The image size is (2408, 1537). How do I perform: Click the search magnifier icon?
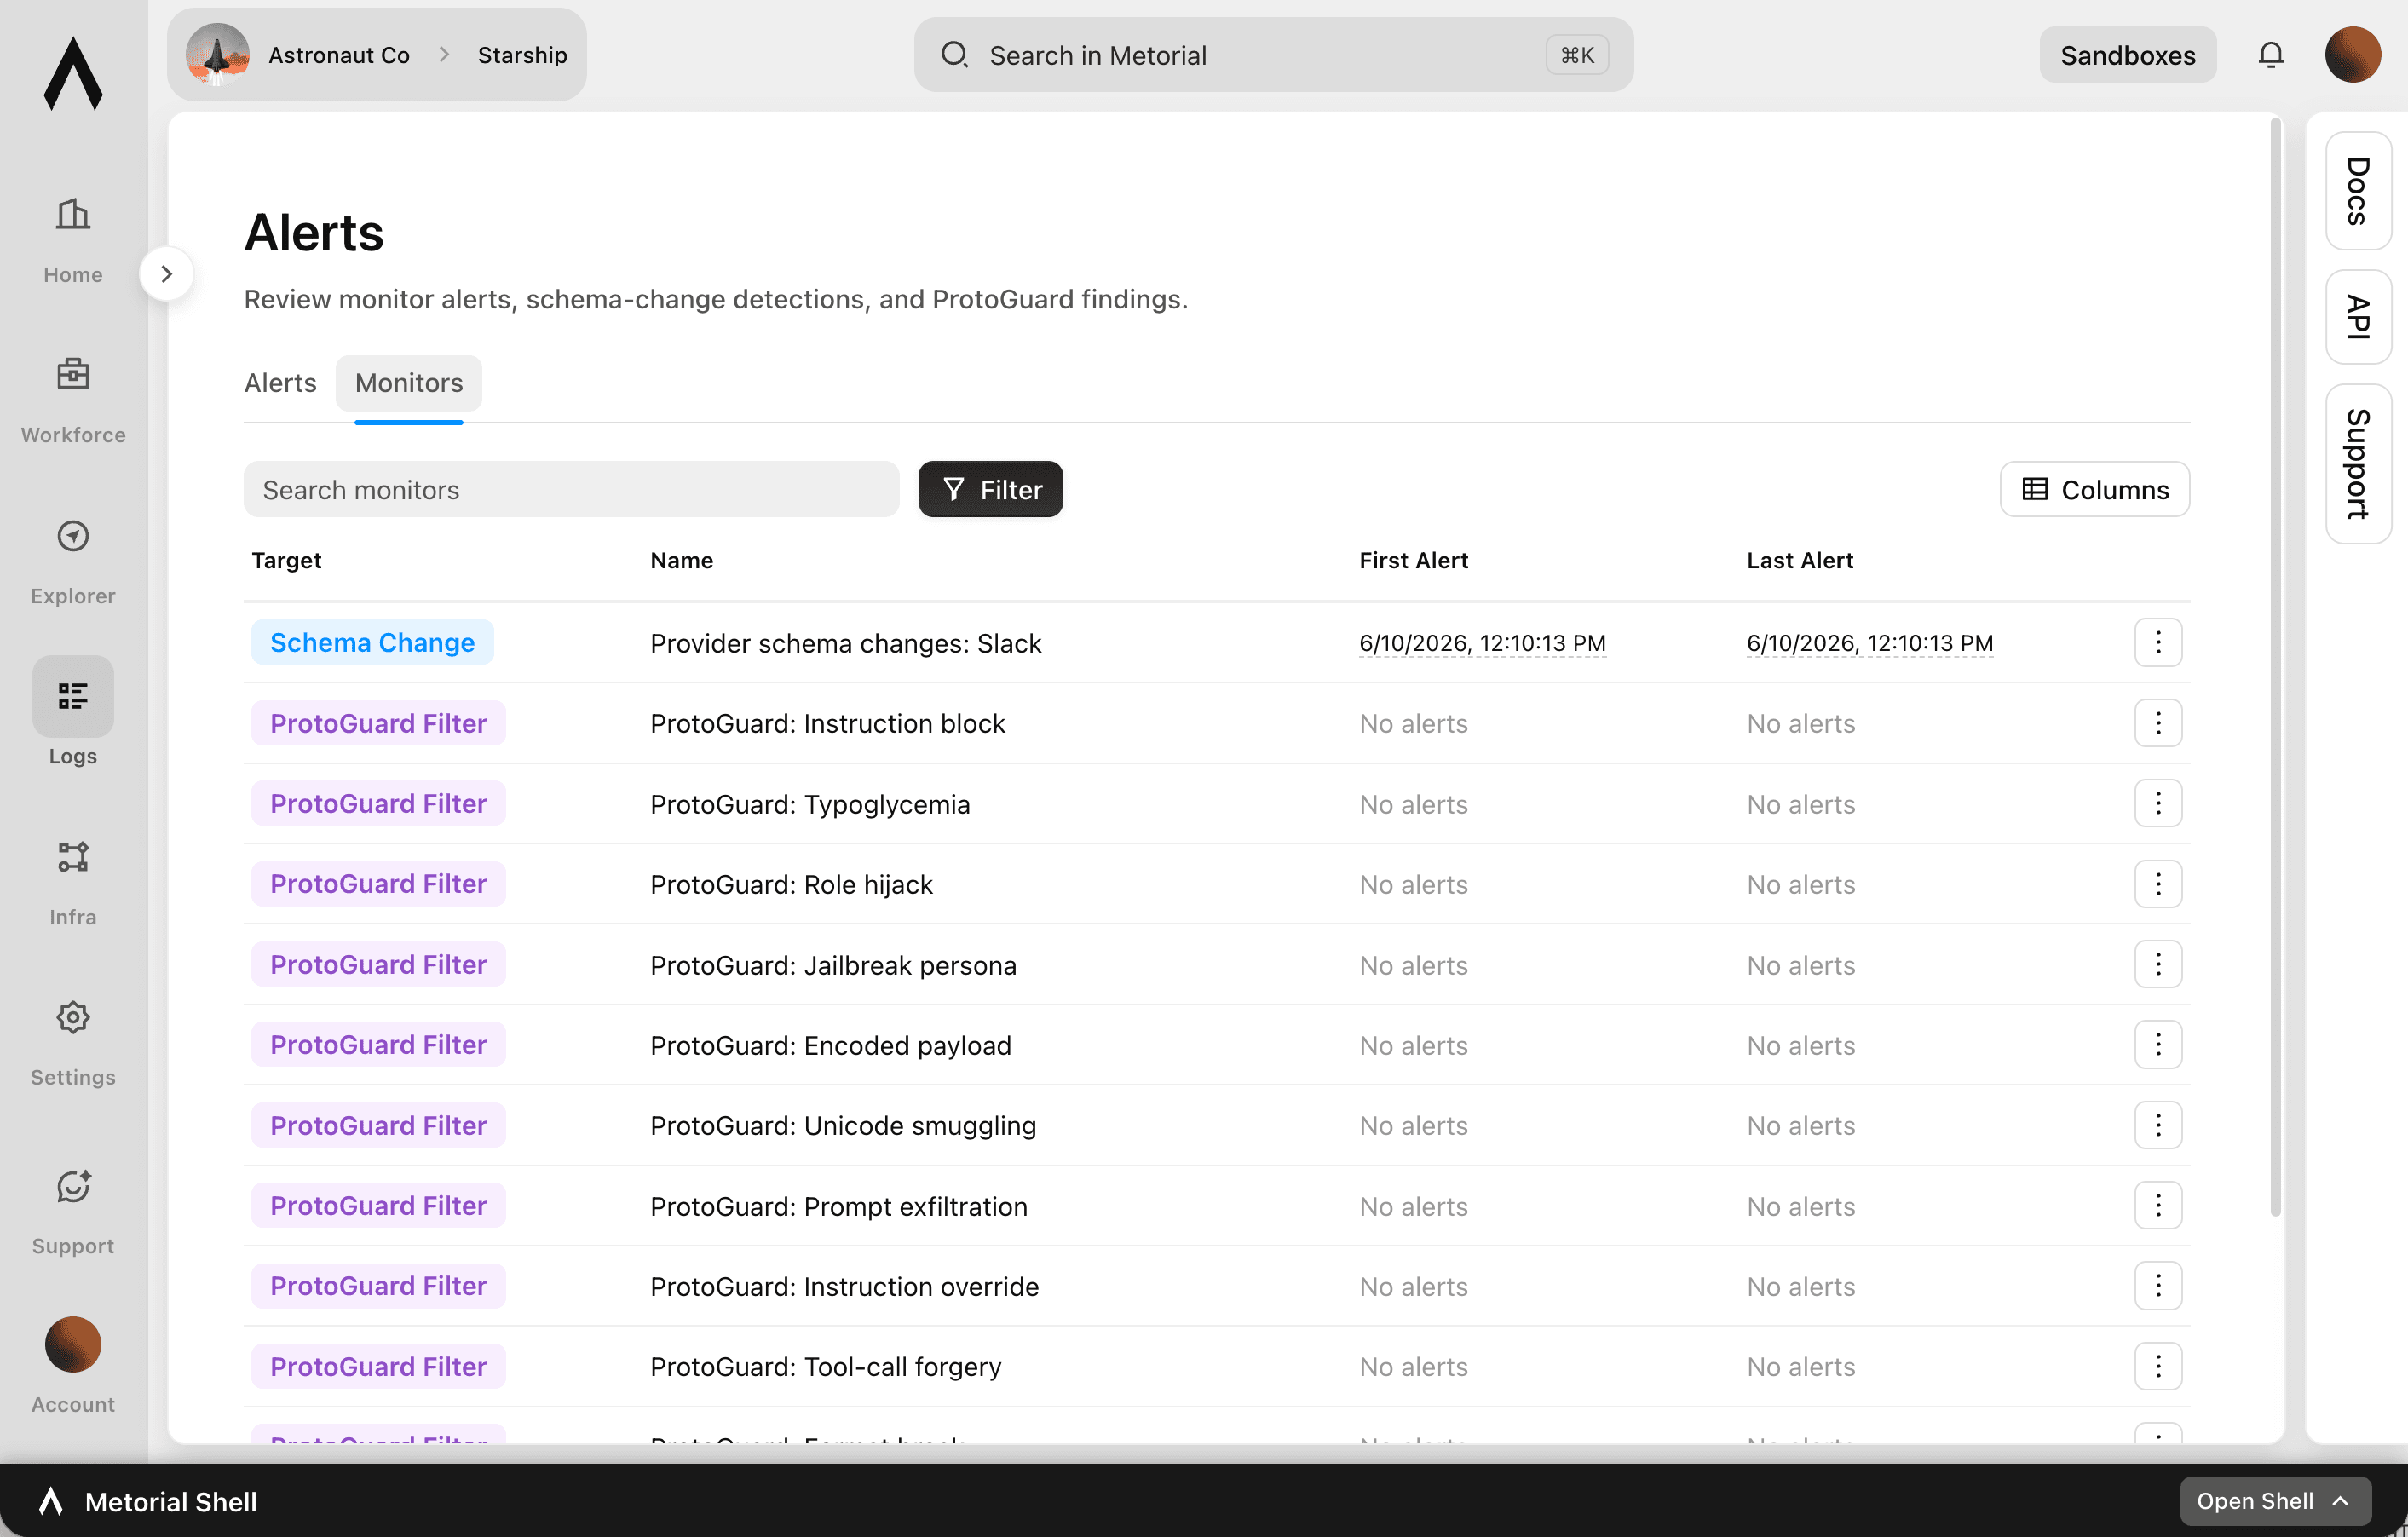[954, 54]
